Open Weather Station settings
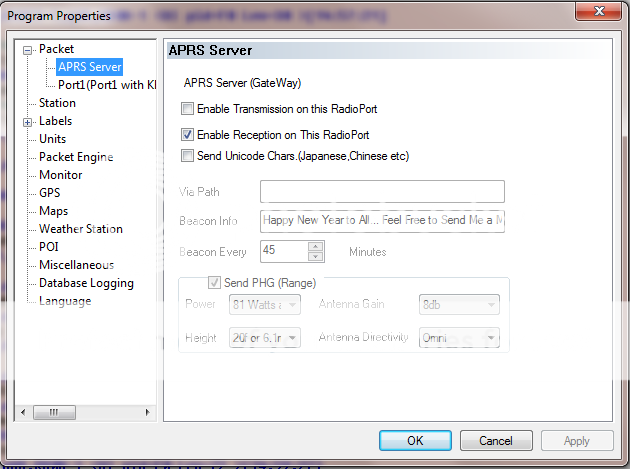The height and width of the screenshot is (469, 630). tap(80, 229)
